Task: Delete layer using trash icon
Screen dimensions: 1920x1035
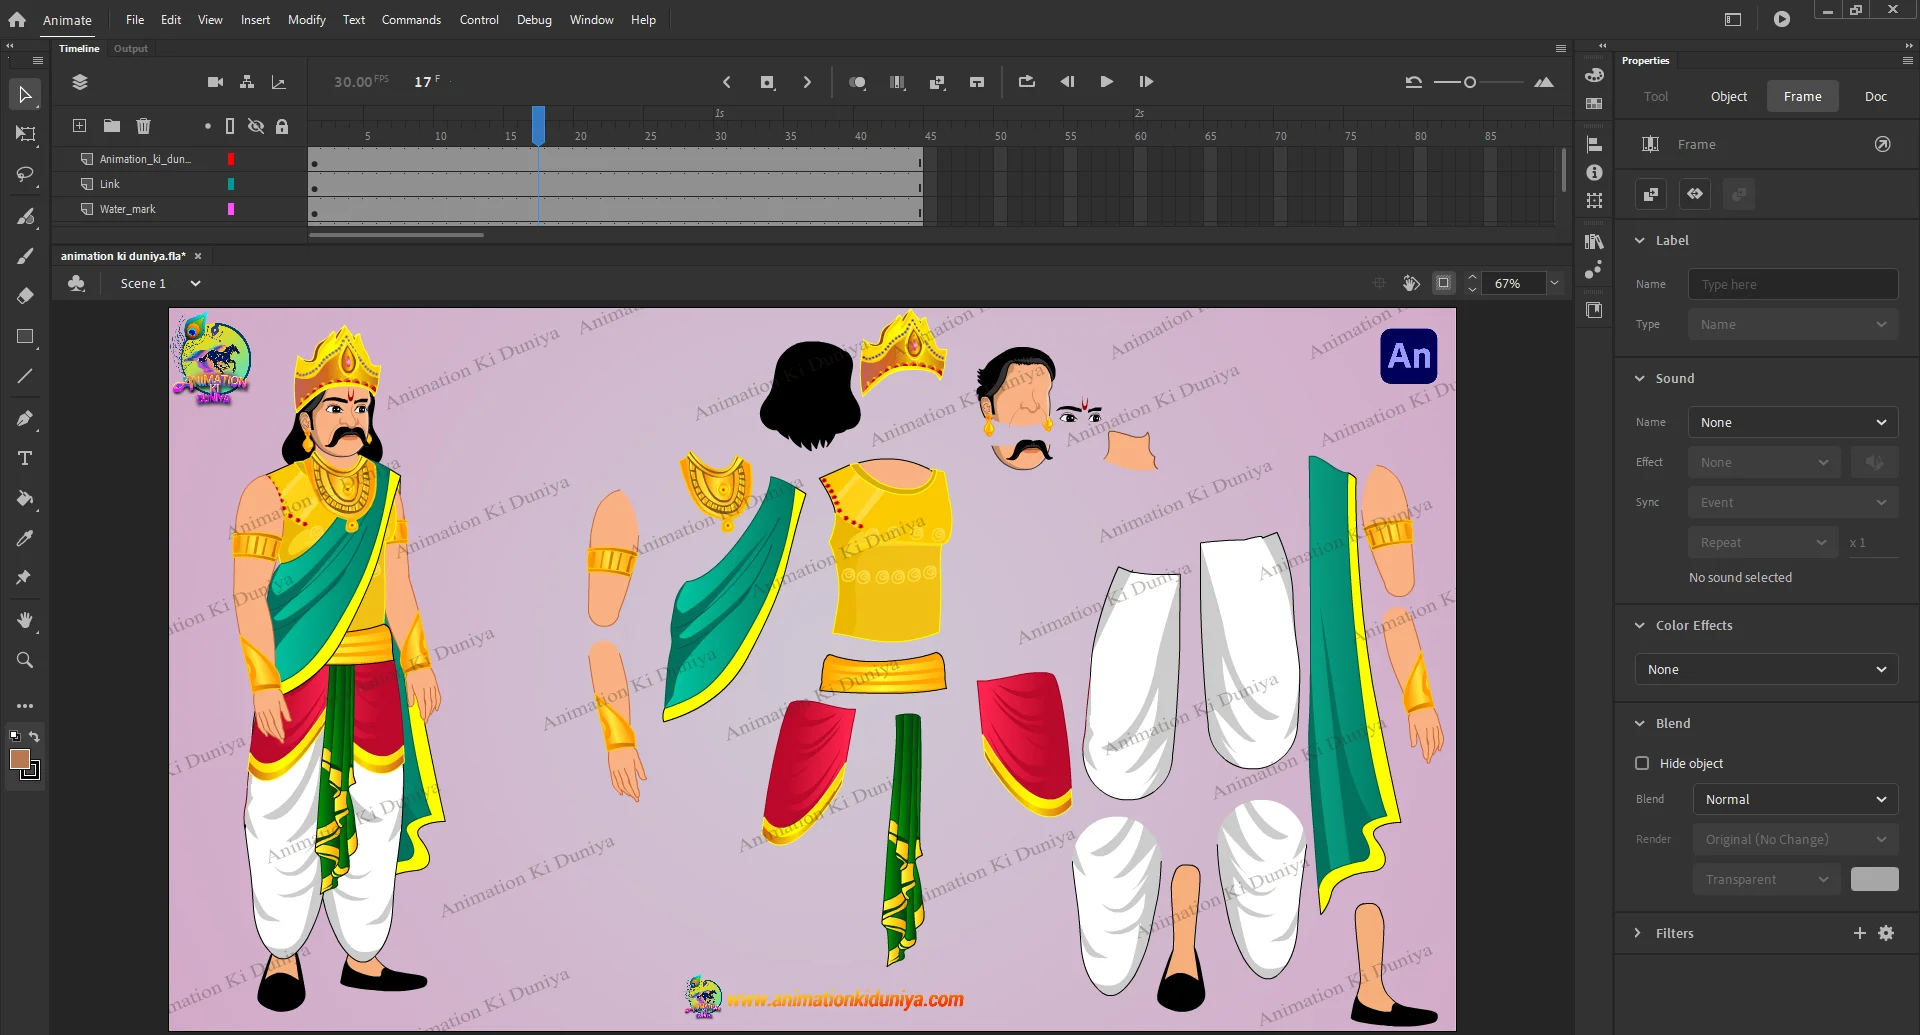Action: tap(143, 126)
